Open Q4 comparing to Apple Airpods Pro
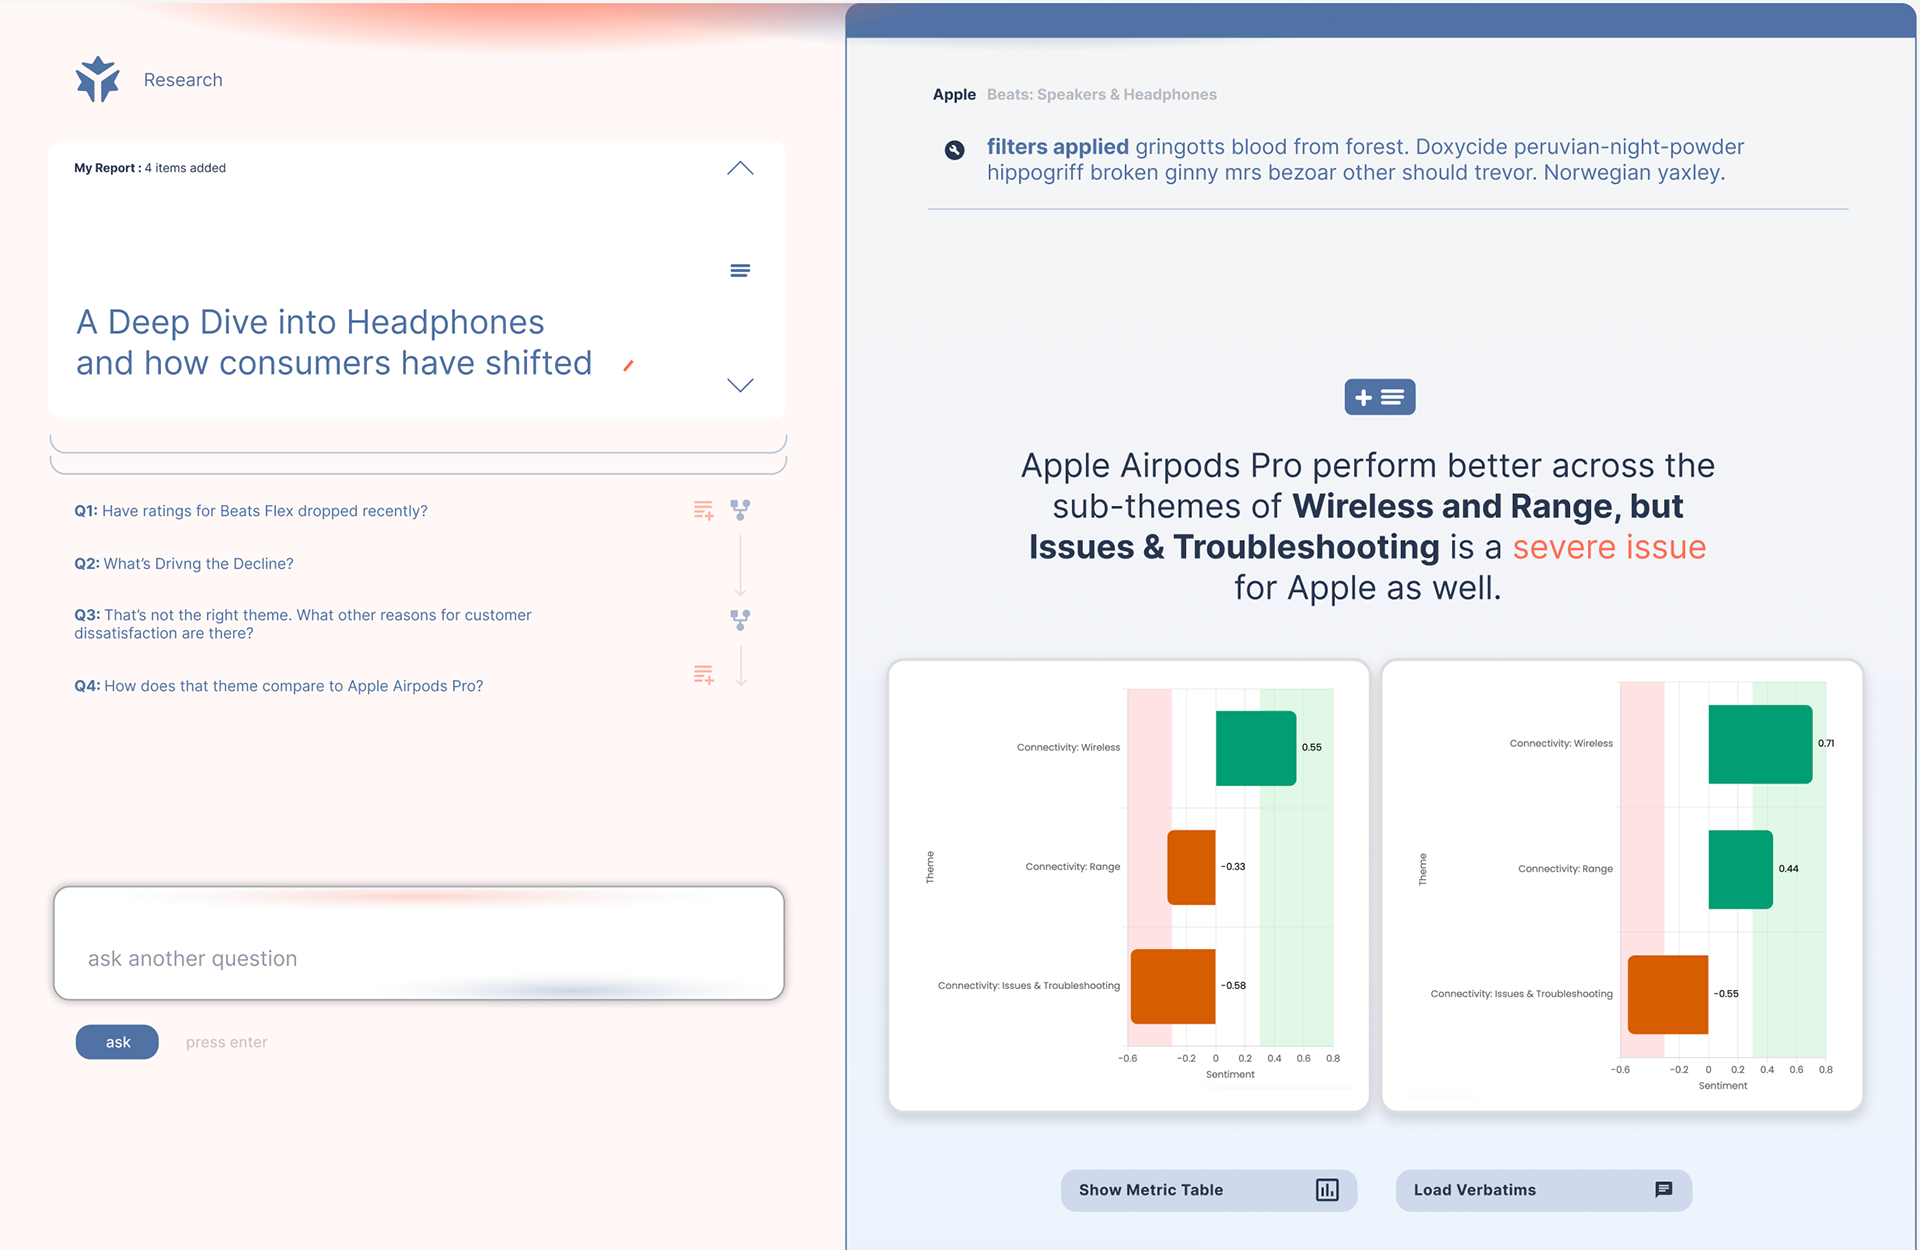This screenshot has width=1920, height=1250. (279, 686)
